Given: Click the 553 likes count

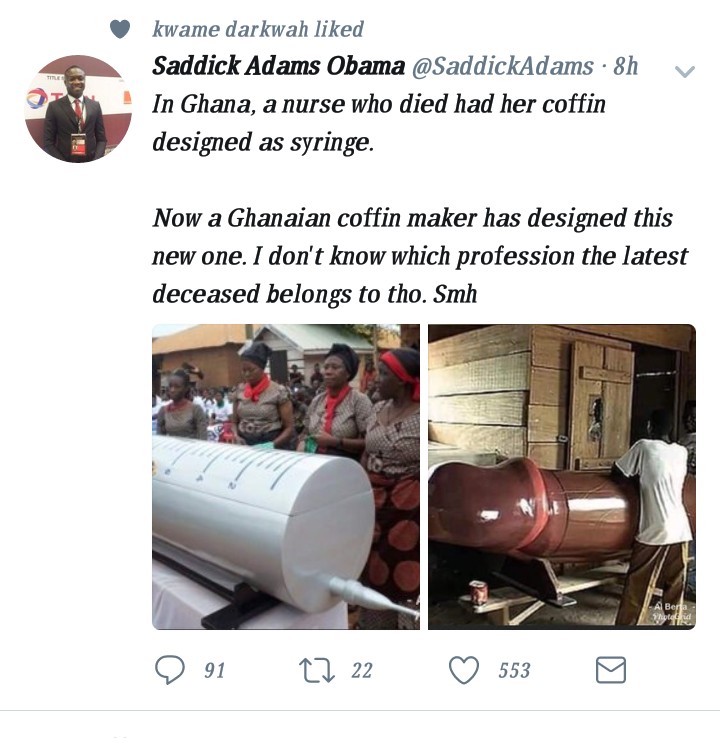Looking at the screenshot, I should [514, 670].
